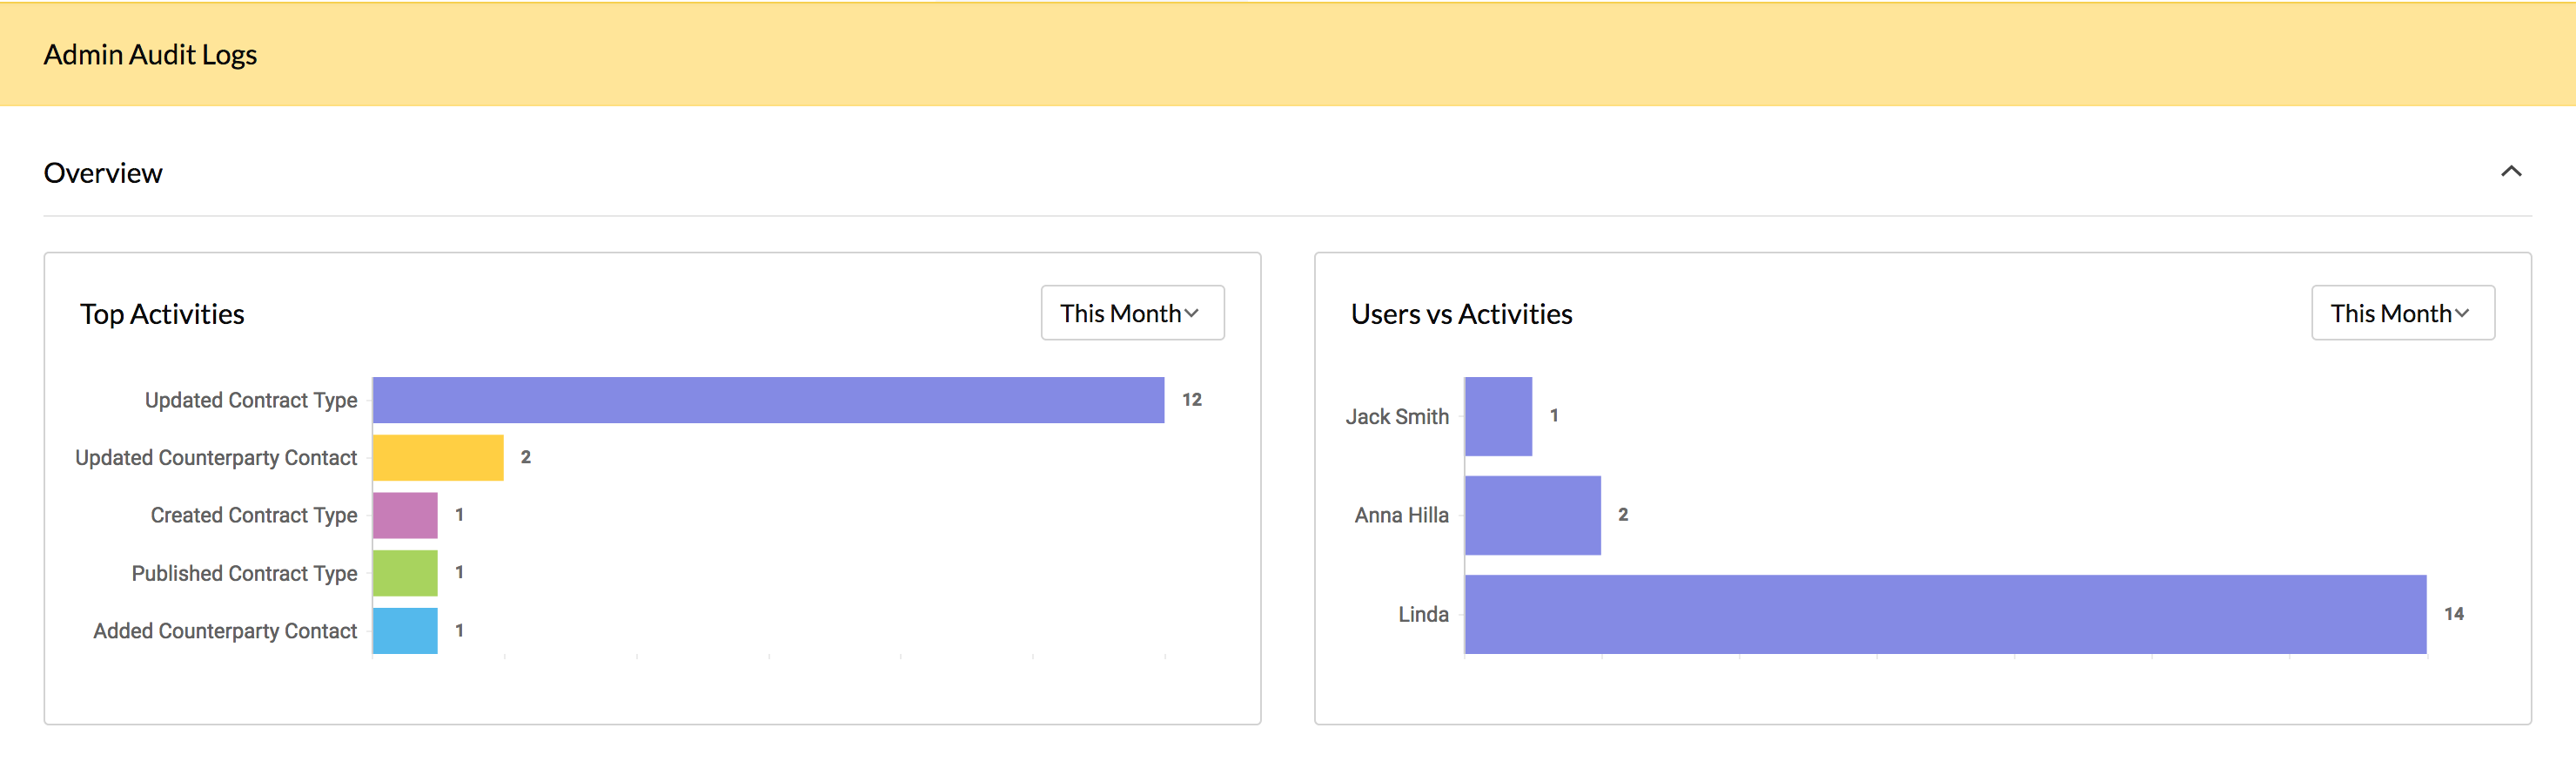Screen dimensions: 2576x782
Task: Click the Created Contract Type label
Action: tap(254, 515)
